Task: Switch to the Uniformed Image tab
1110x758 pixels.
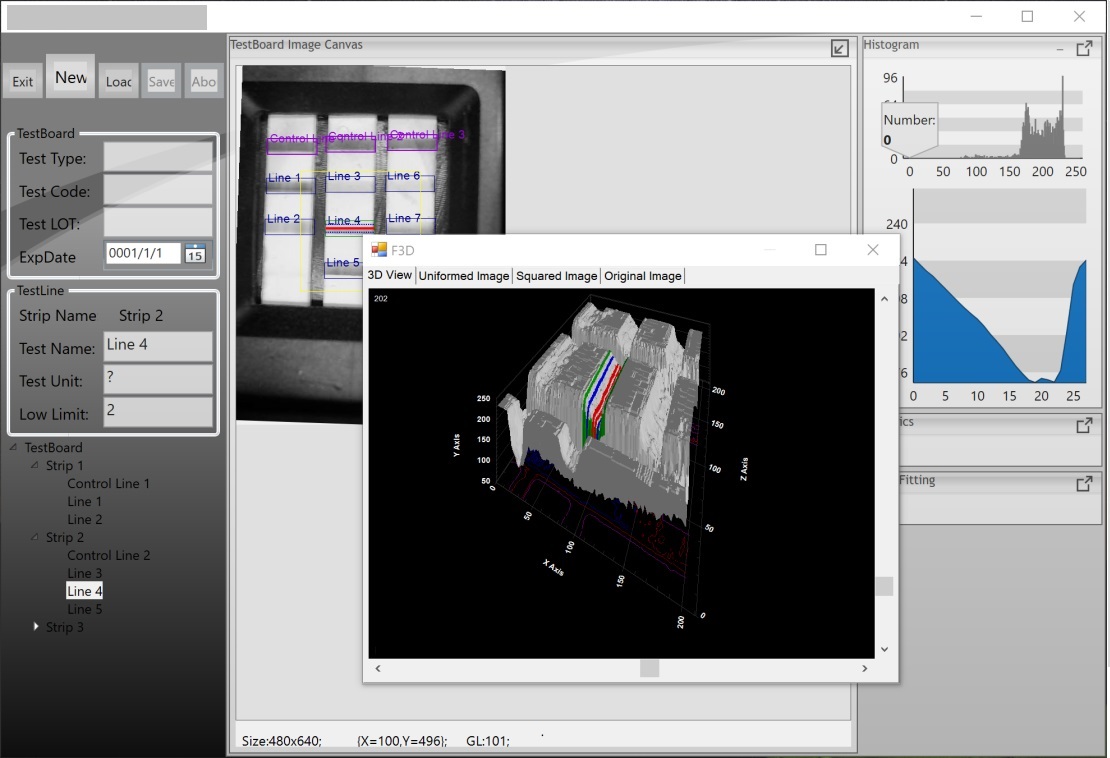Action: pos(463,276)
